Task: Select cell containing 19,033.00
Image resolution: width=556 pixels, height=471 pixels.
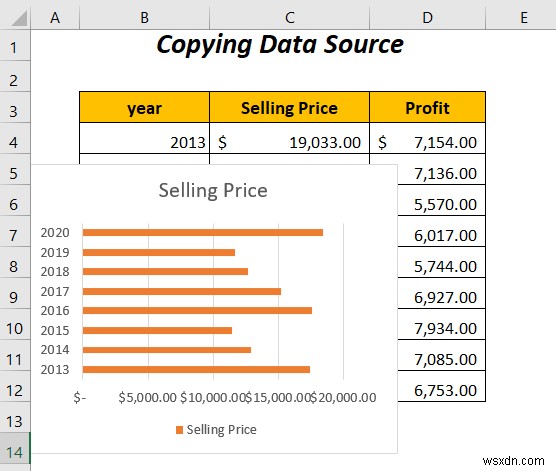Action: 289,142
